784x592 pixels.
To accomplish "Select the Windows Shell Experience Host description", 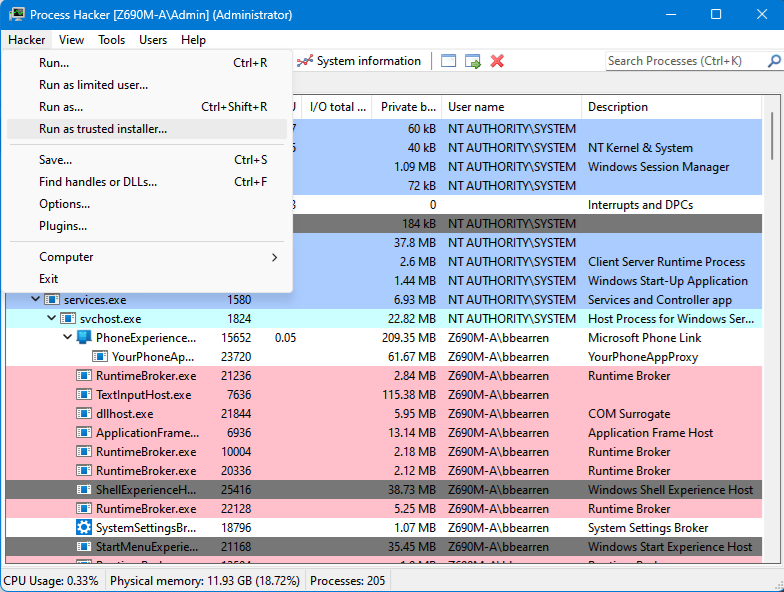I will tap(670, 490).
